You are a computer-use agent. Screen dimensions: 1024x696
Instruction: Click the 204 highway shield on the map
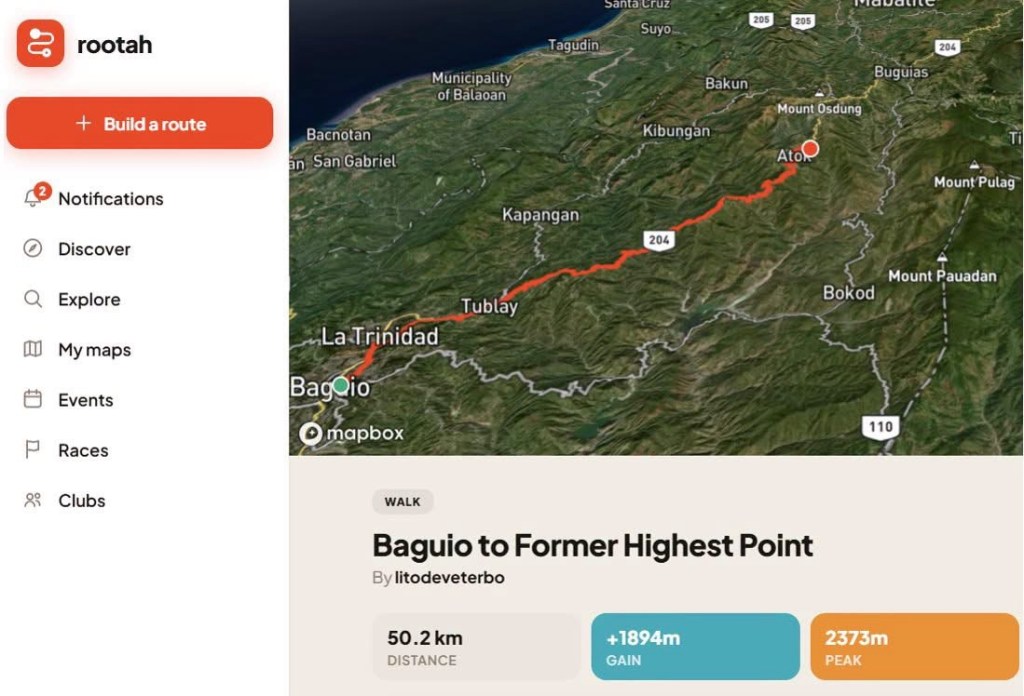pos(658,240)
